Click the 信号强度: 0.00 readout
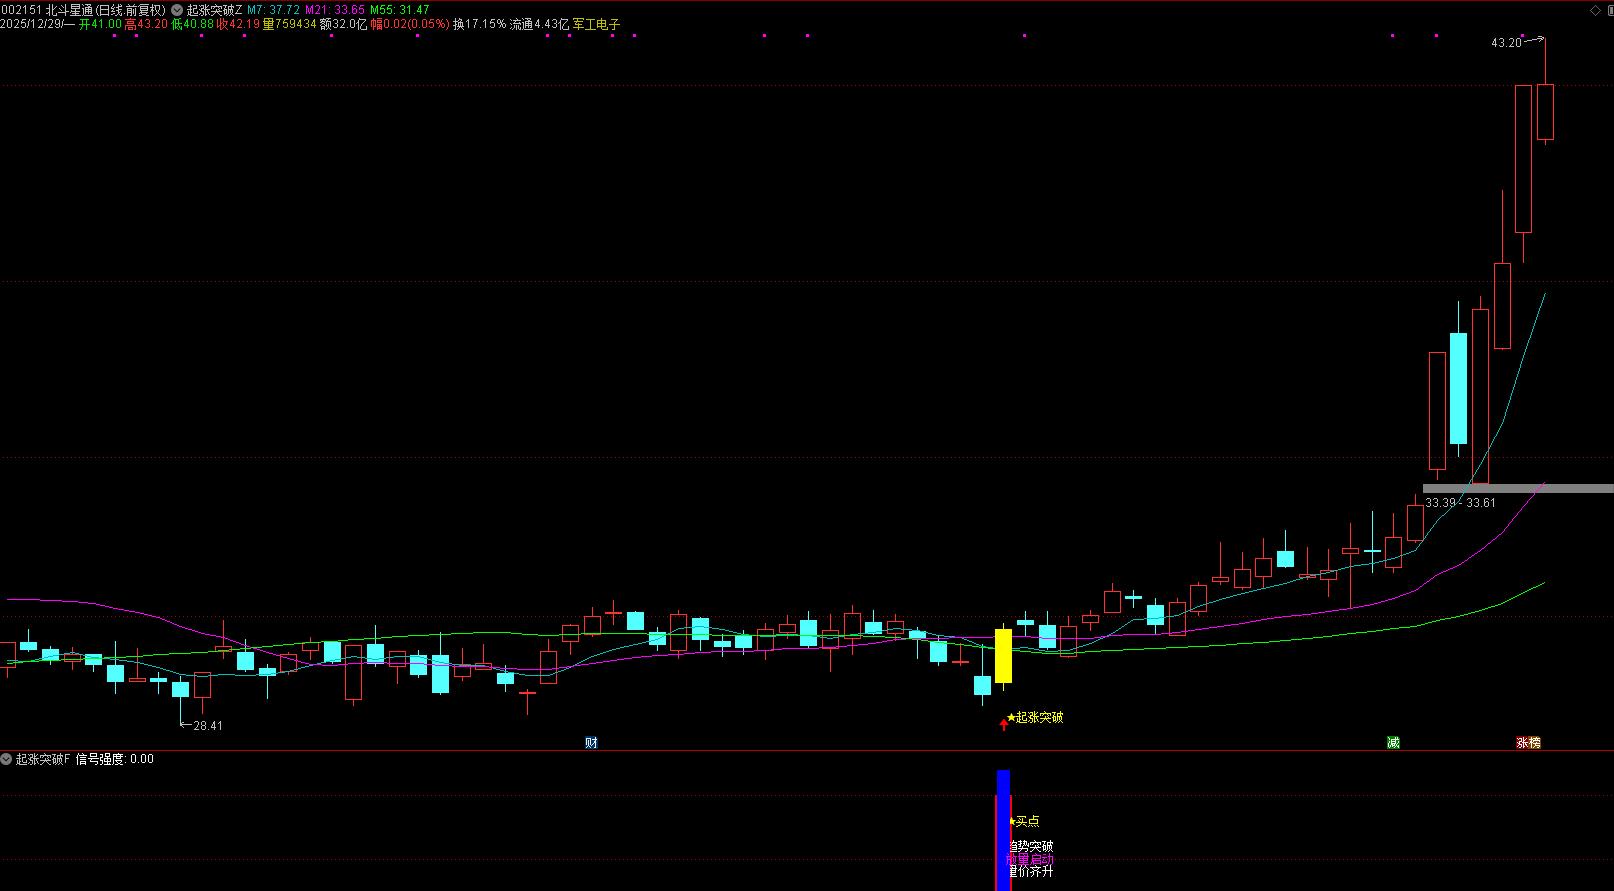The height and width of the screenshot is (891, 1614). 115,759
